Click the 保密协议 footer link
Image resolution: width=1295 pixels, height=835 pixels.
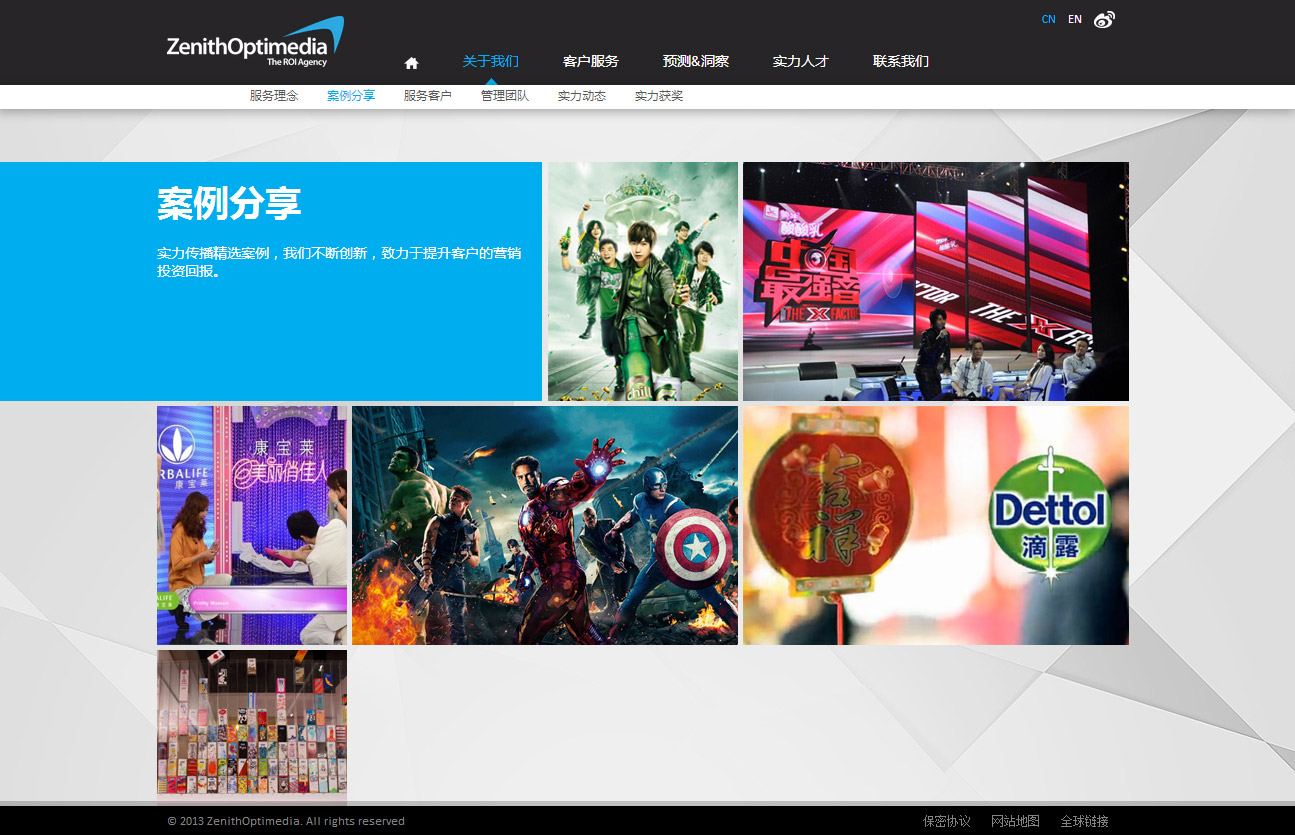tap(946, 821)
